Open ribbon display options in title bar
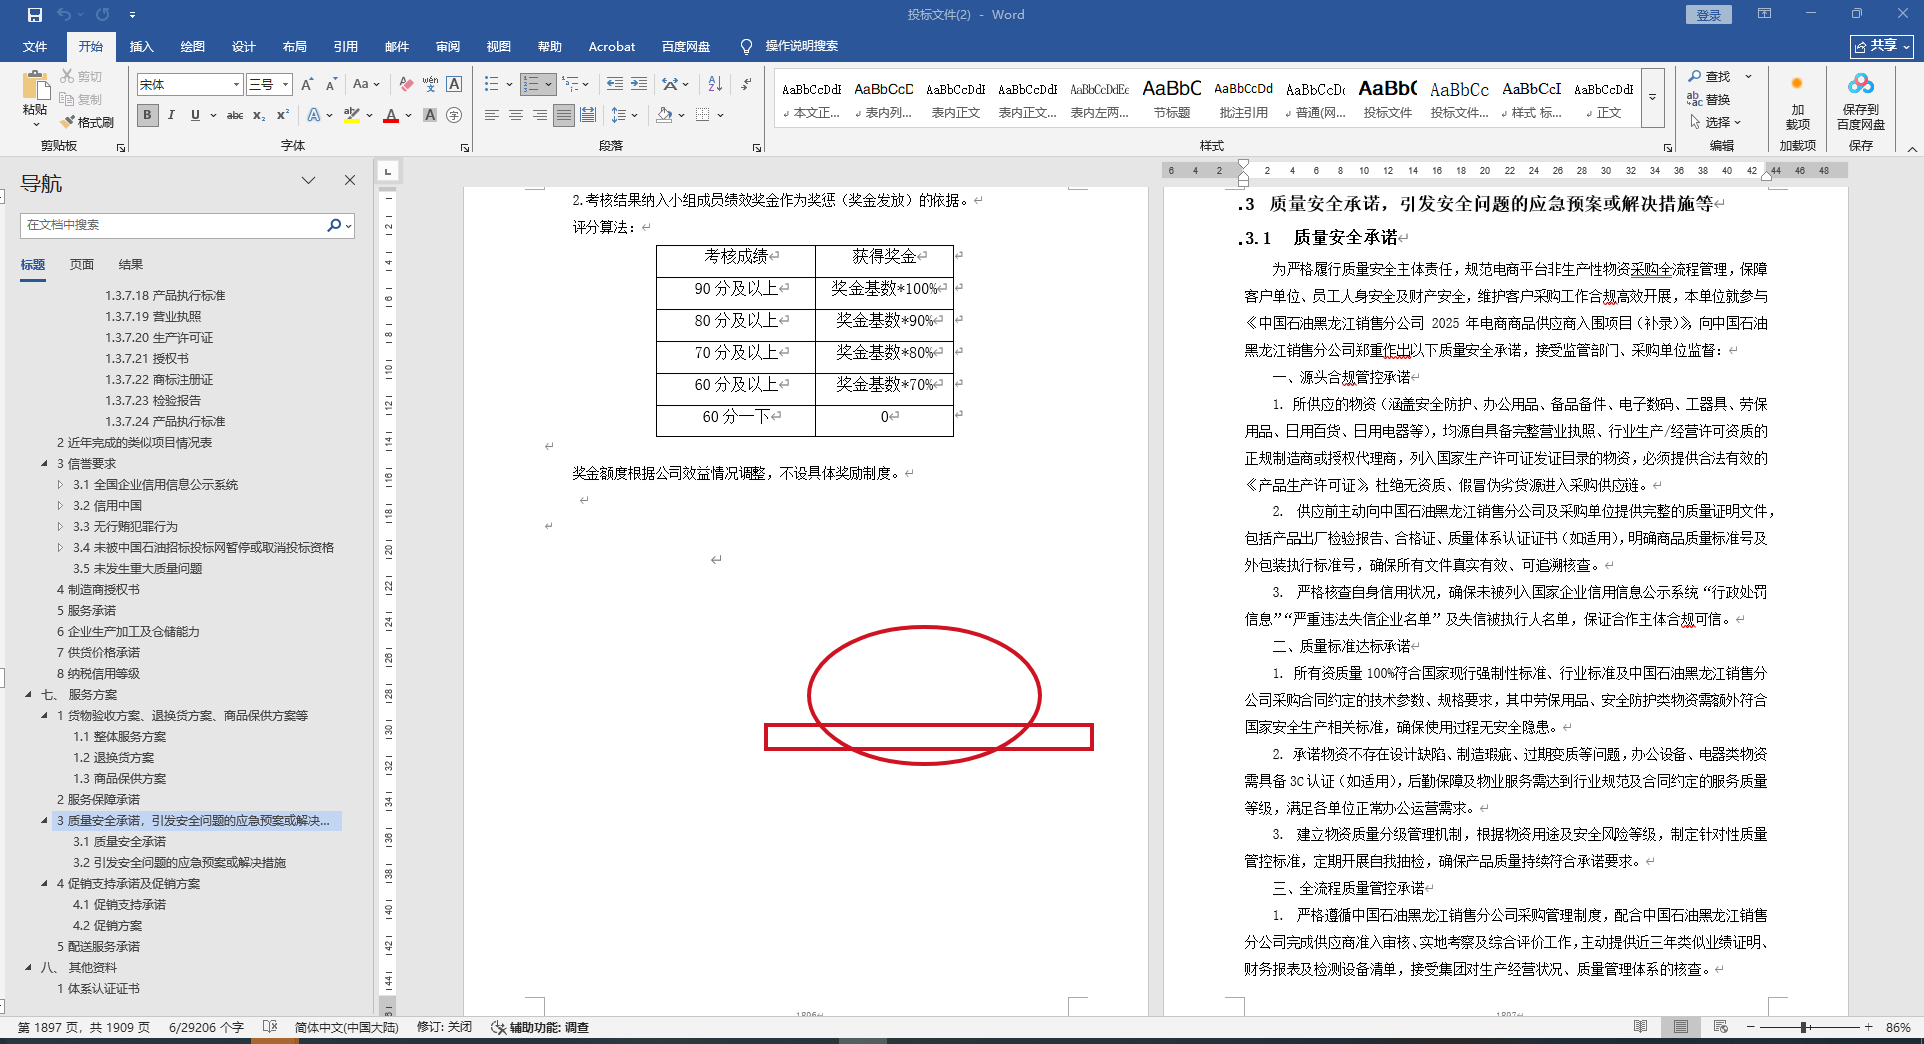Screen dimensions: 1924x1044 (x=1764, y=14)
